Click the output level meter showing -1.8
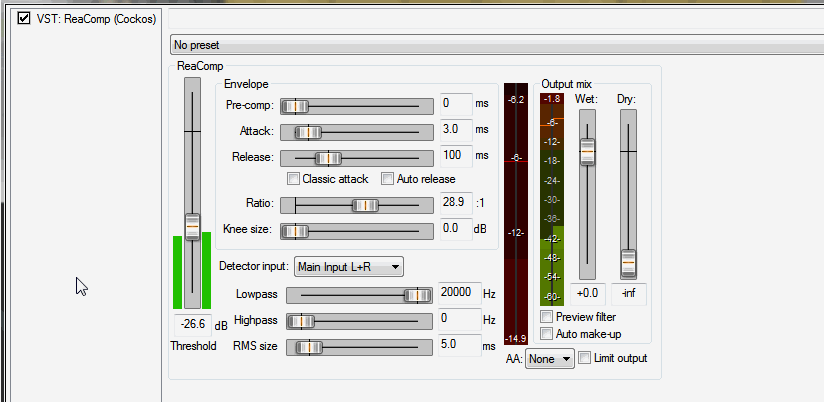Screen dimensions: 824x402 coord(552,200)
